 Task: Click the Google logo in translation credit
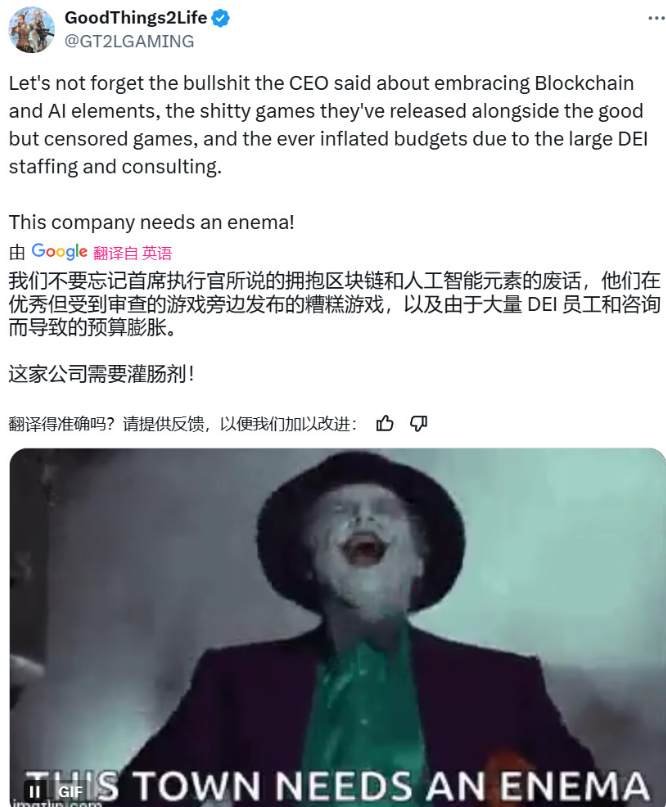pyautogui.click(x=59, y=252)
